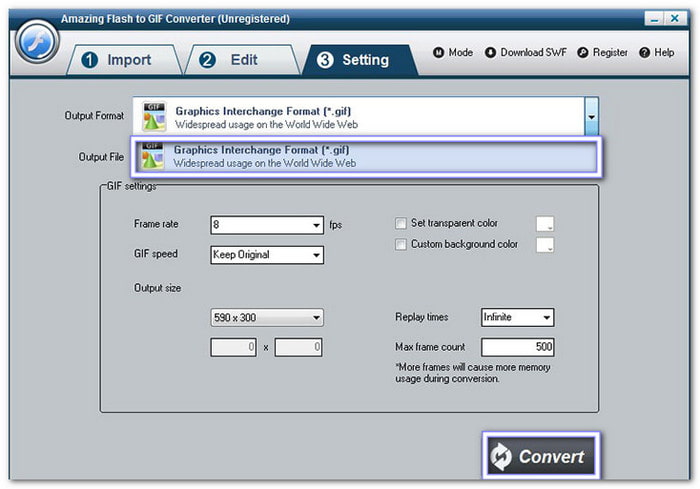Image resolution: width=700 pixels, height=489 pixels.
Task: Click the Output Format label
Action: tap(94, 116)
